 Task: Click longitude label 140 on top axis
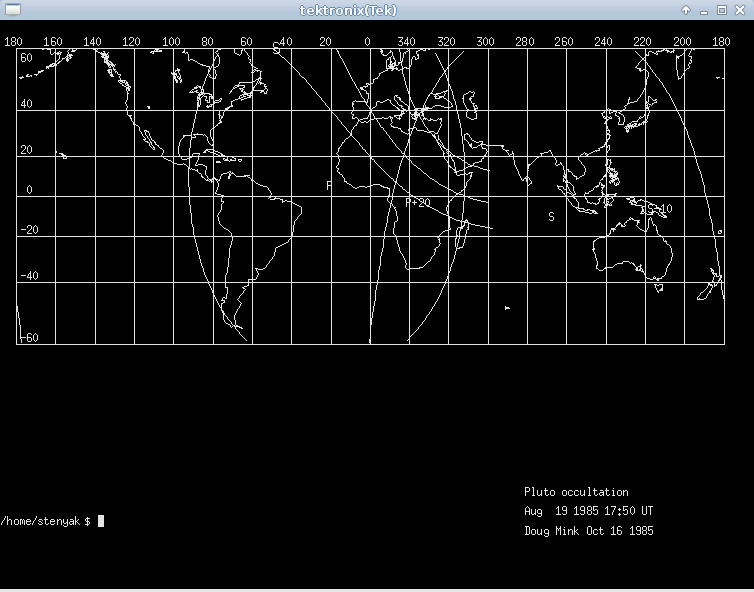92,42
